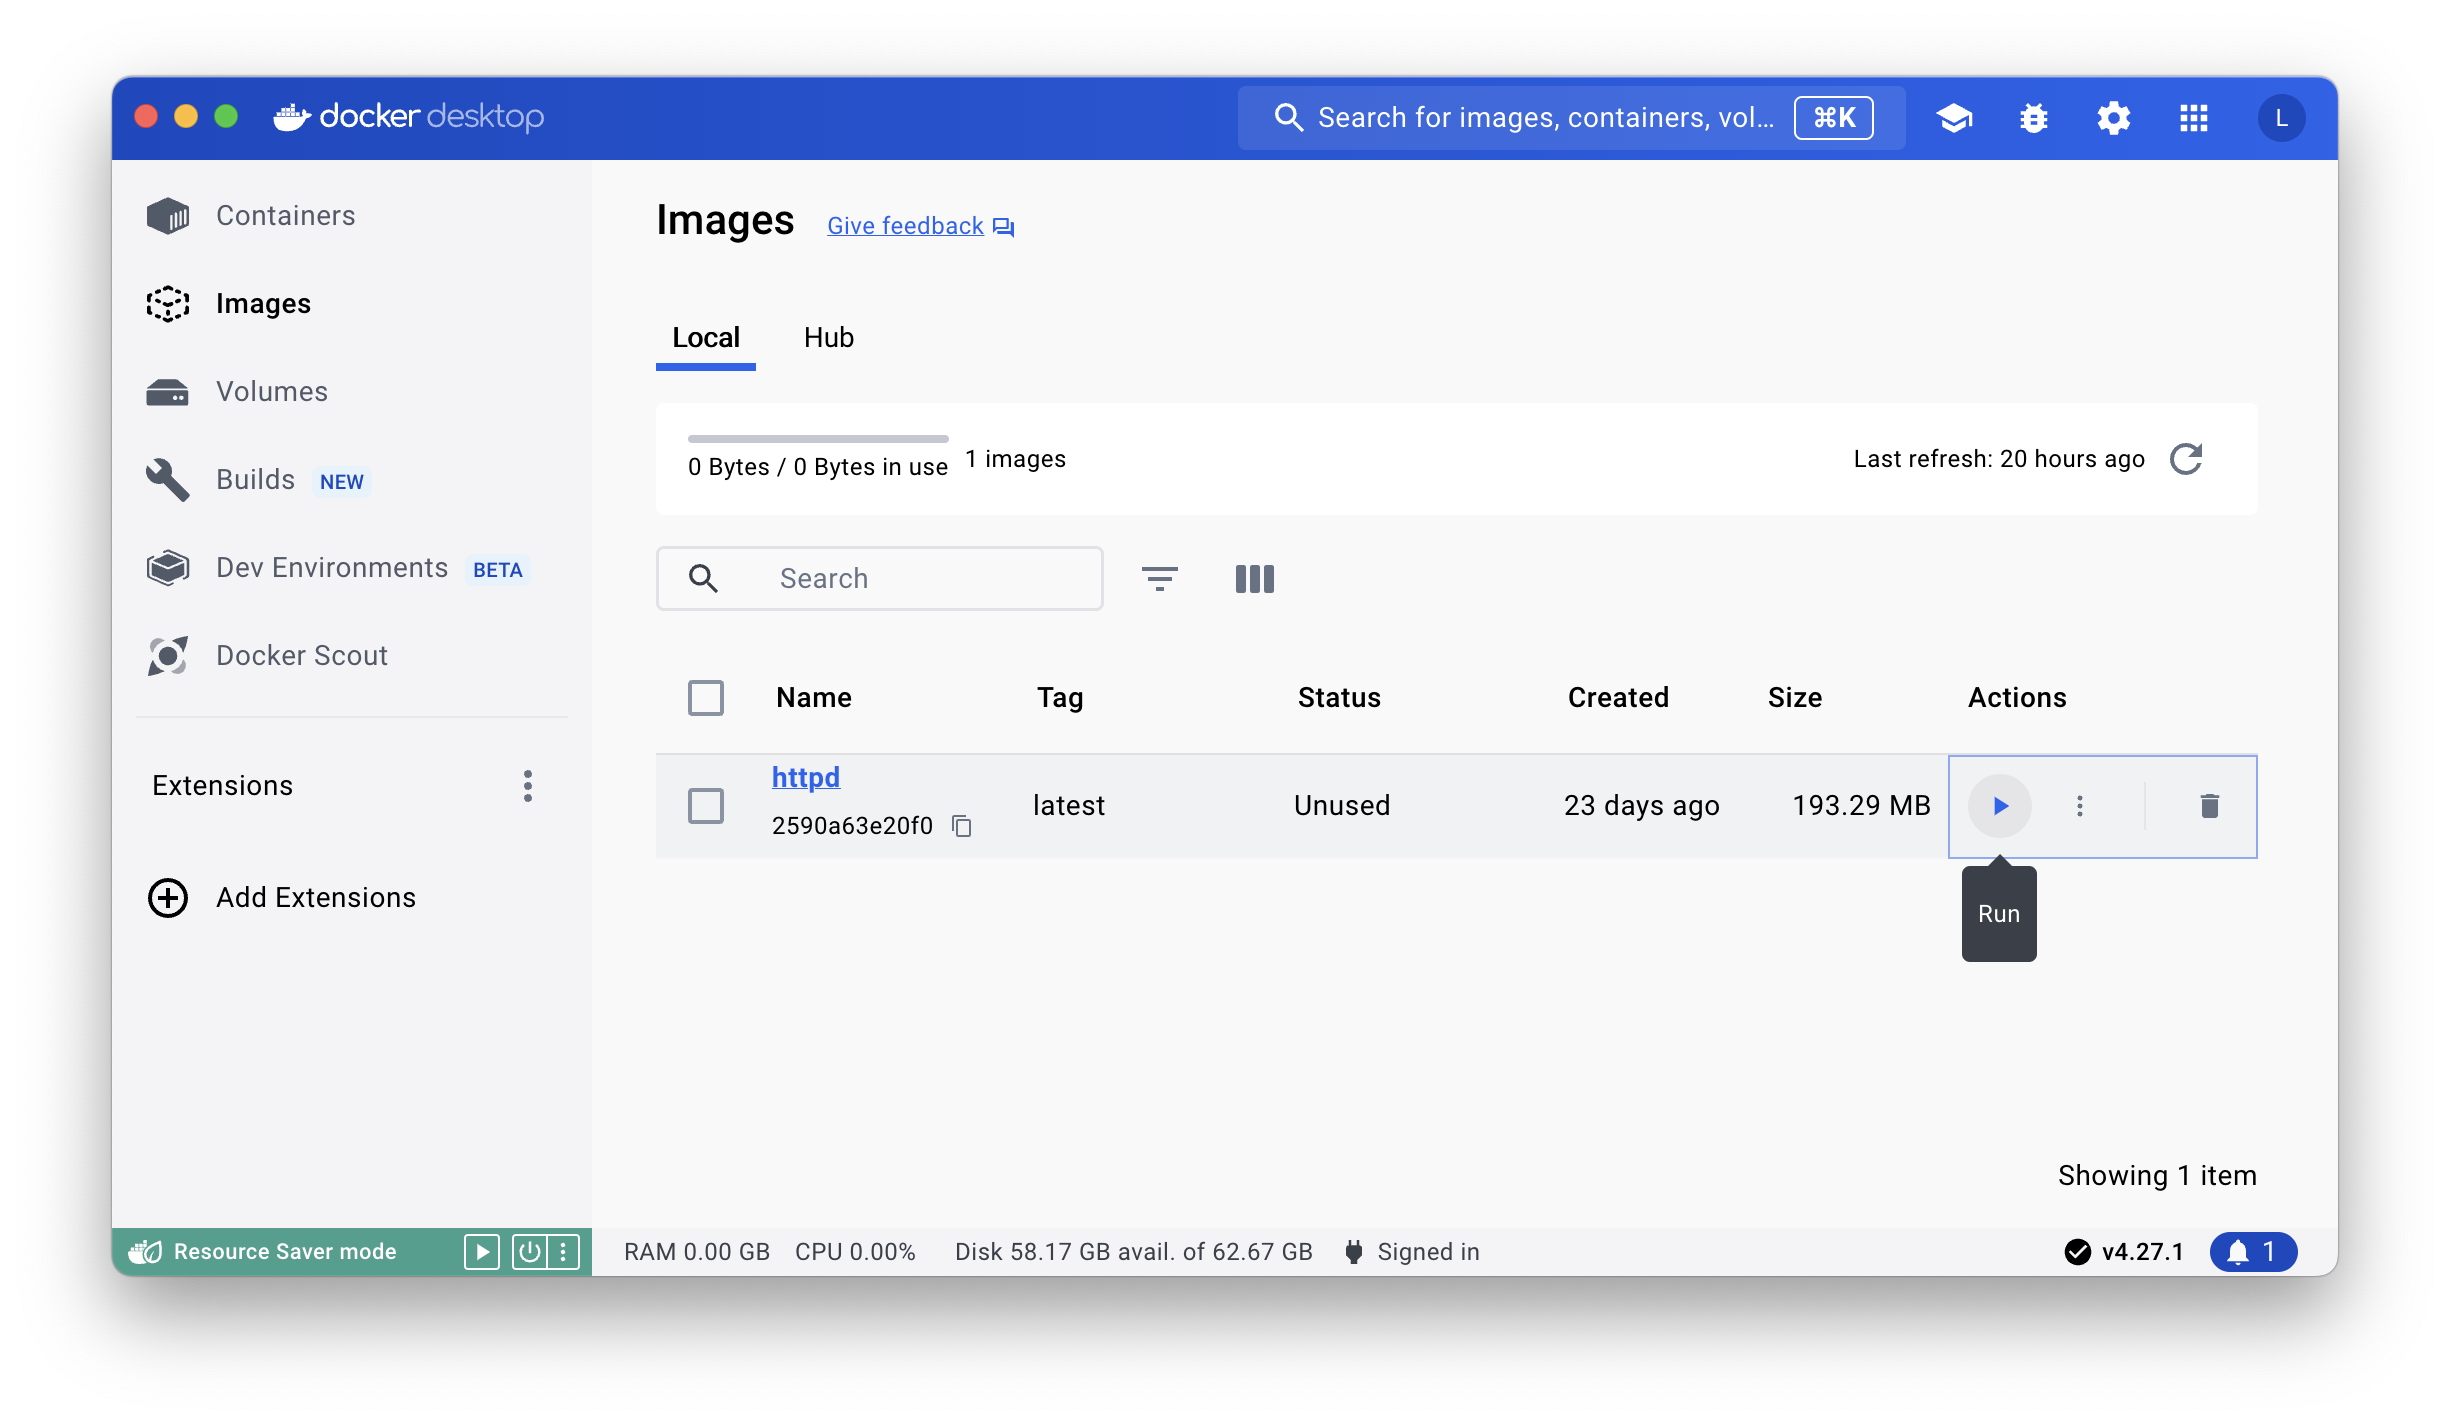Click the Dev Environments icon
Screen dimensions: 2450x1424
pyautogui.click(x=168, y=568)
